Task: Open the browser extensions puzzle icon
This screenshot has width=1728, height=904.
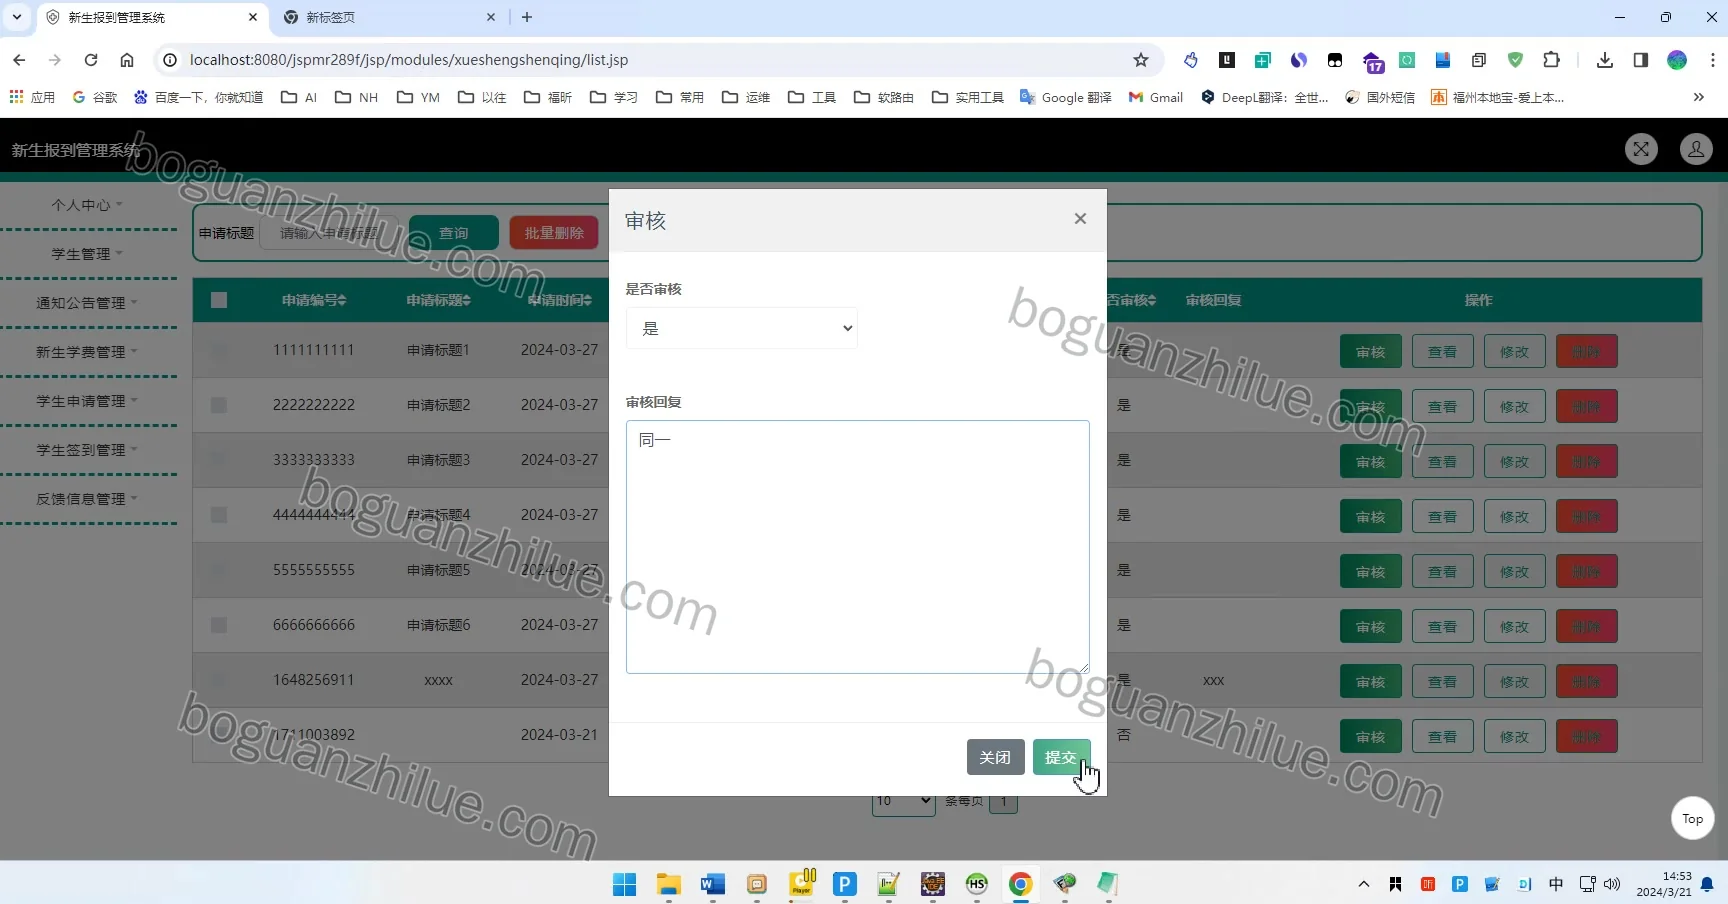Action: (x=1551, y=60)
